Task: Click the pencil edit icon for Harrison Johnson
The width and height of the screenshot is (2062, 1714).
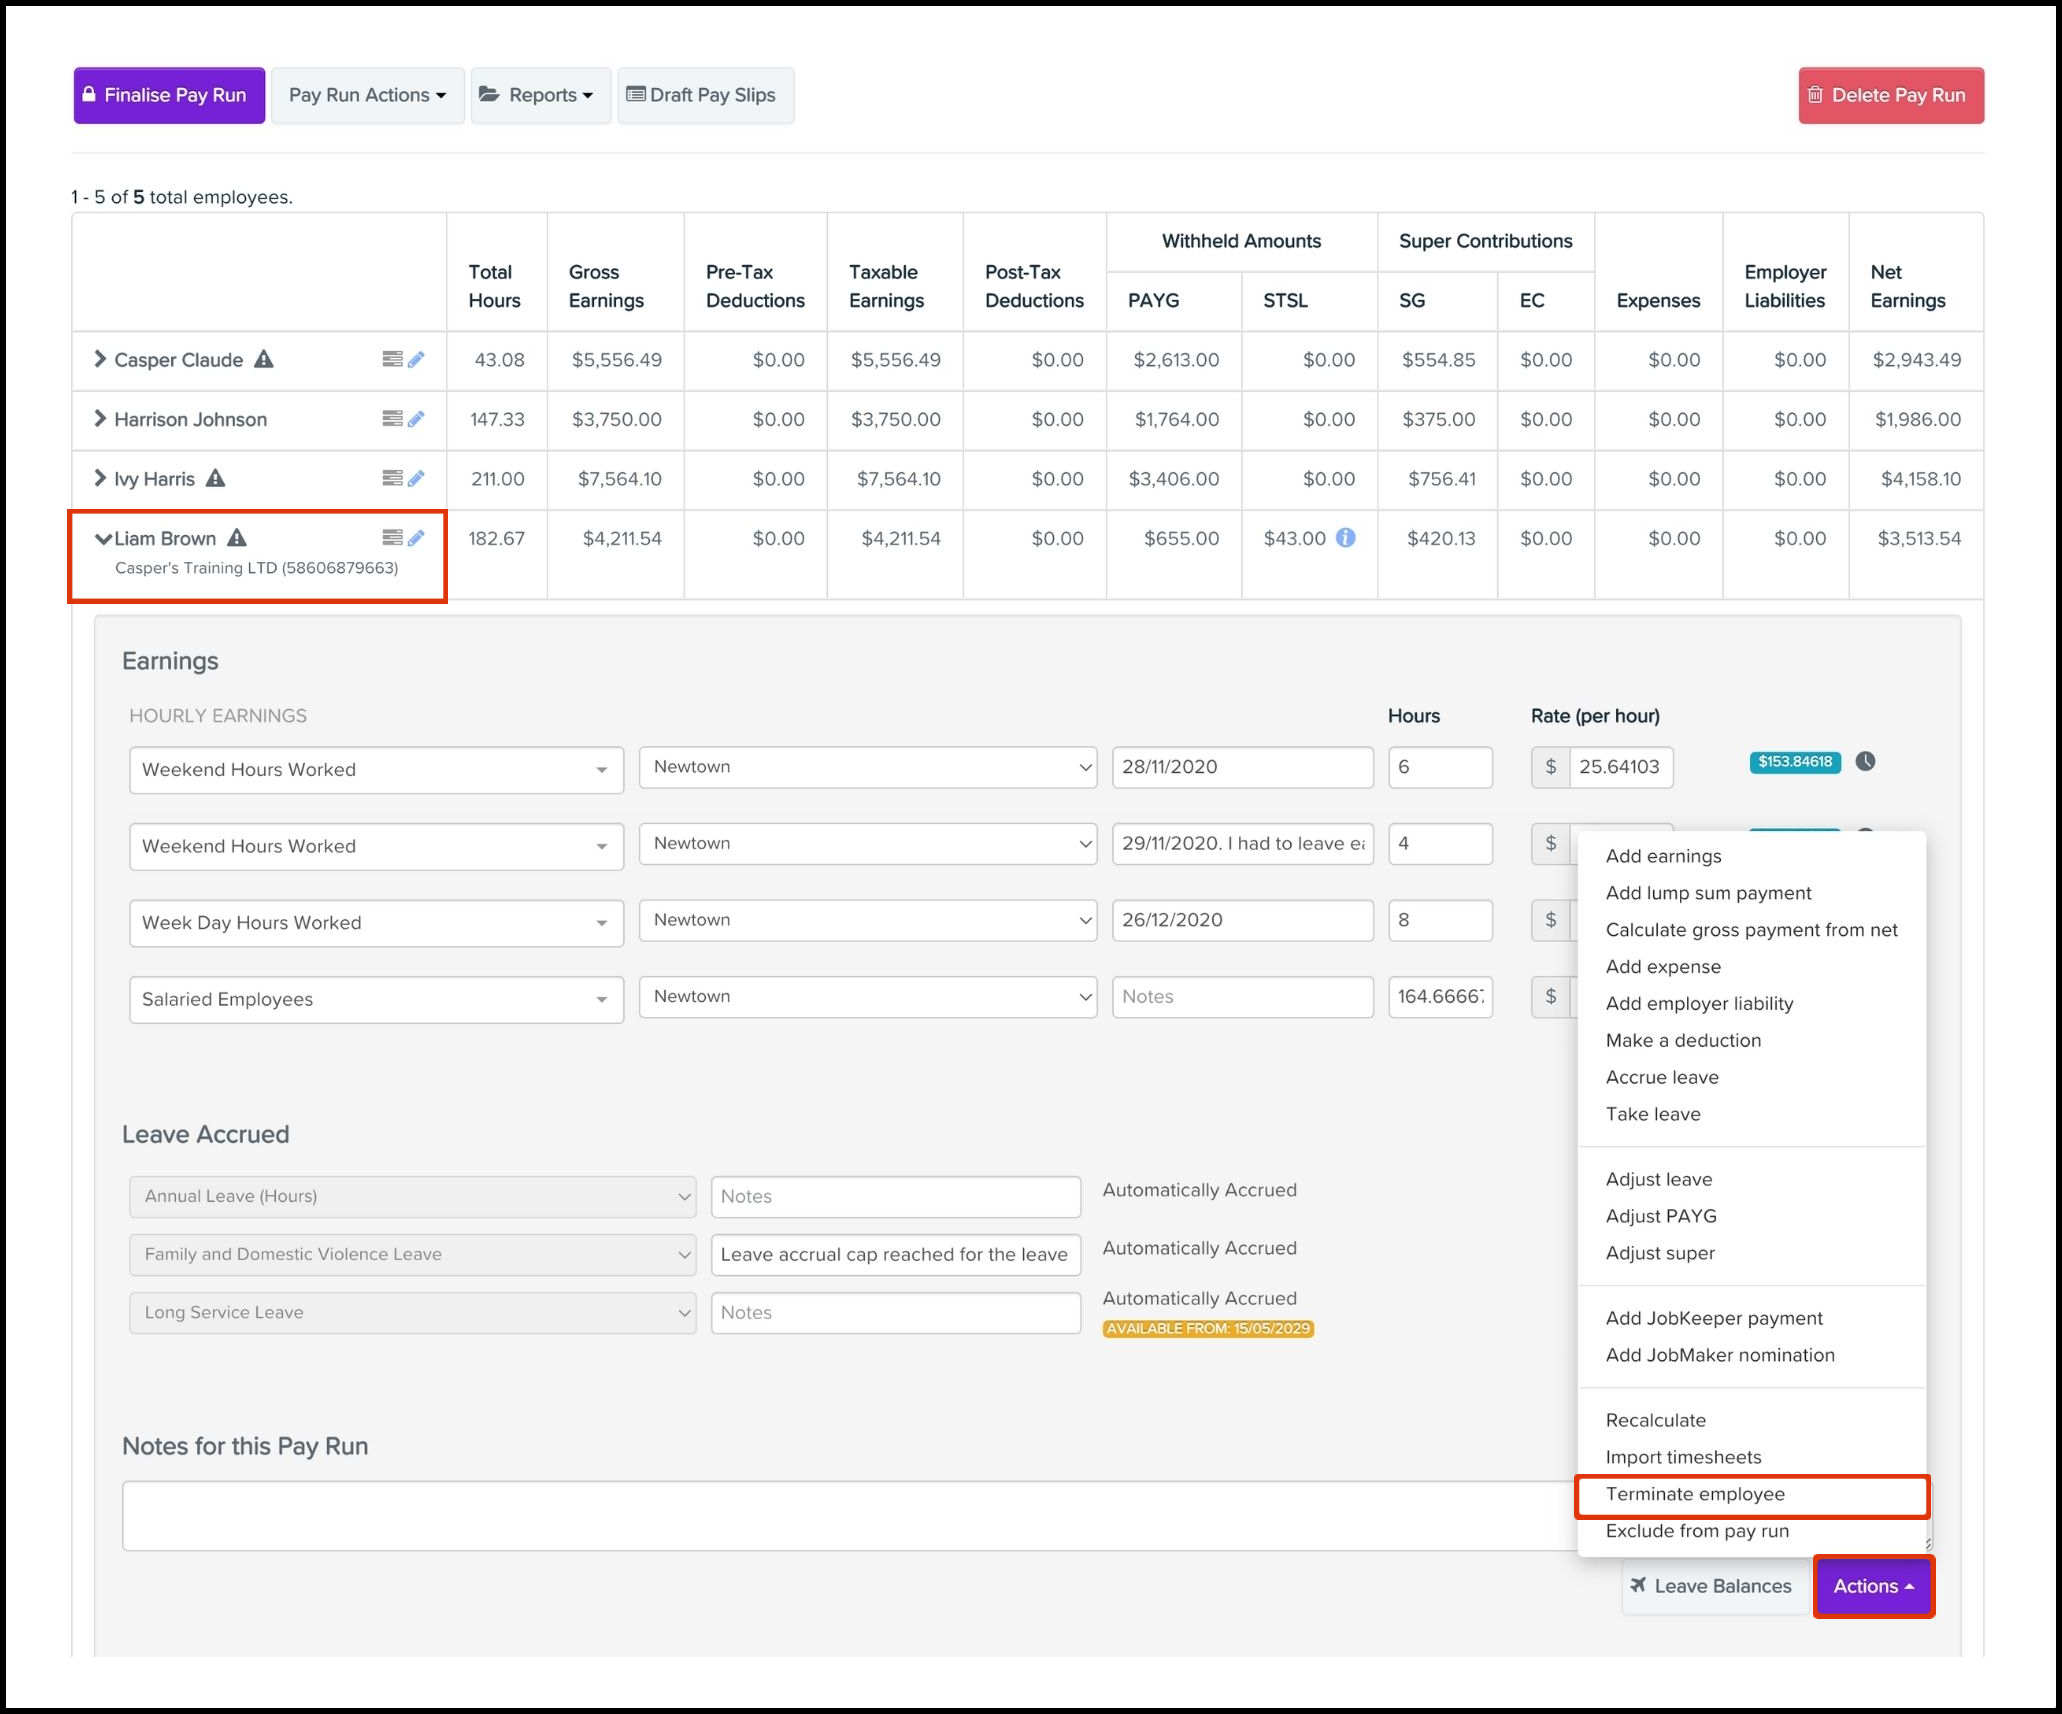Action: (x=416, y=419)
